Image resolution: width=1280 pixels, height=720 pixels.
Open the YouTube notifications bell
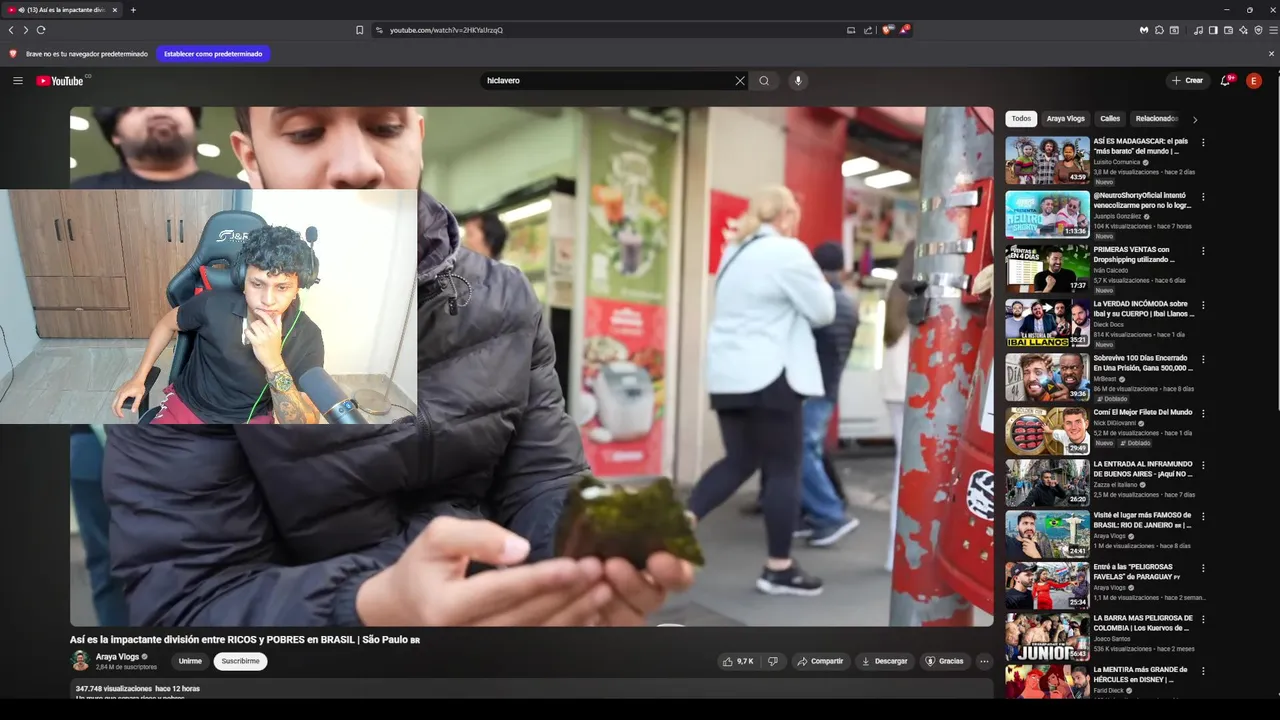point(1226,80)
